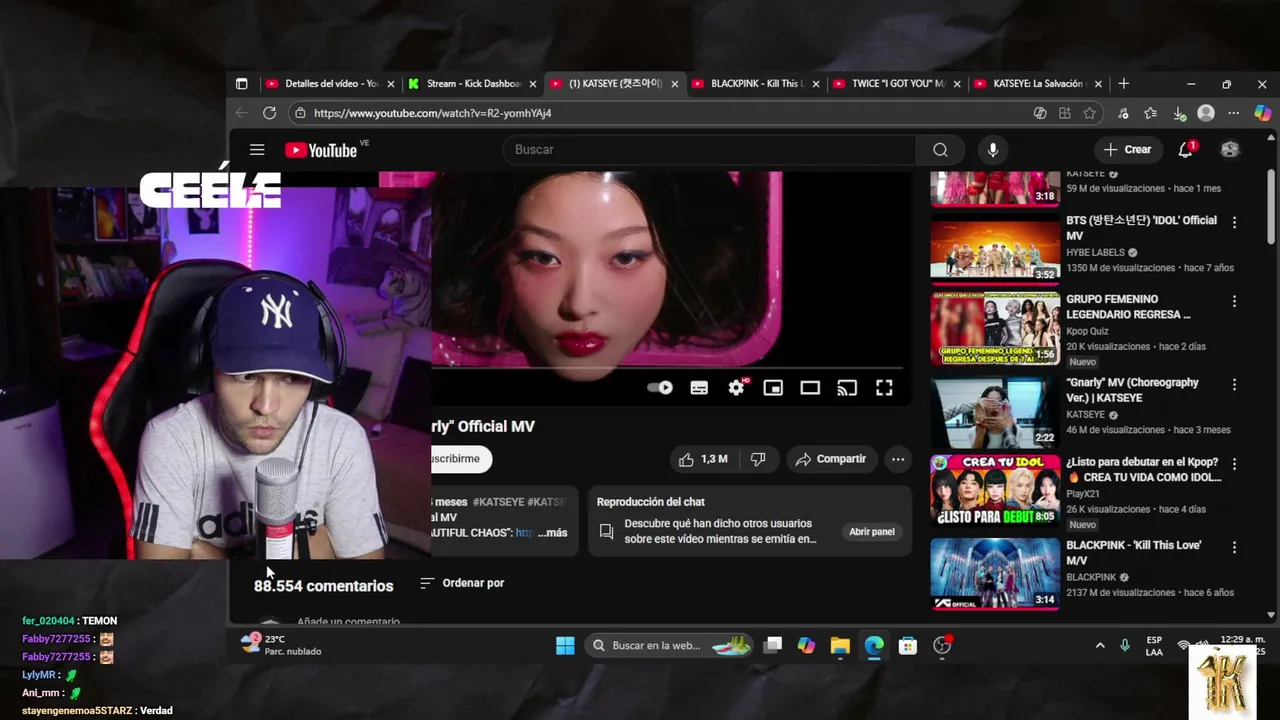Screen dimensions: 1280x720
Task: Open the "Ordenar por" comments sort dropdown
Action: click(462, 583)
